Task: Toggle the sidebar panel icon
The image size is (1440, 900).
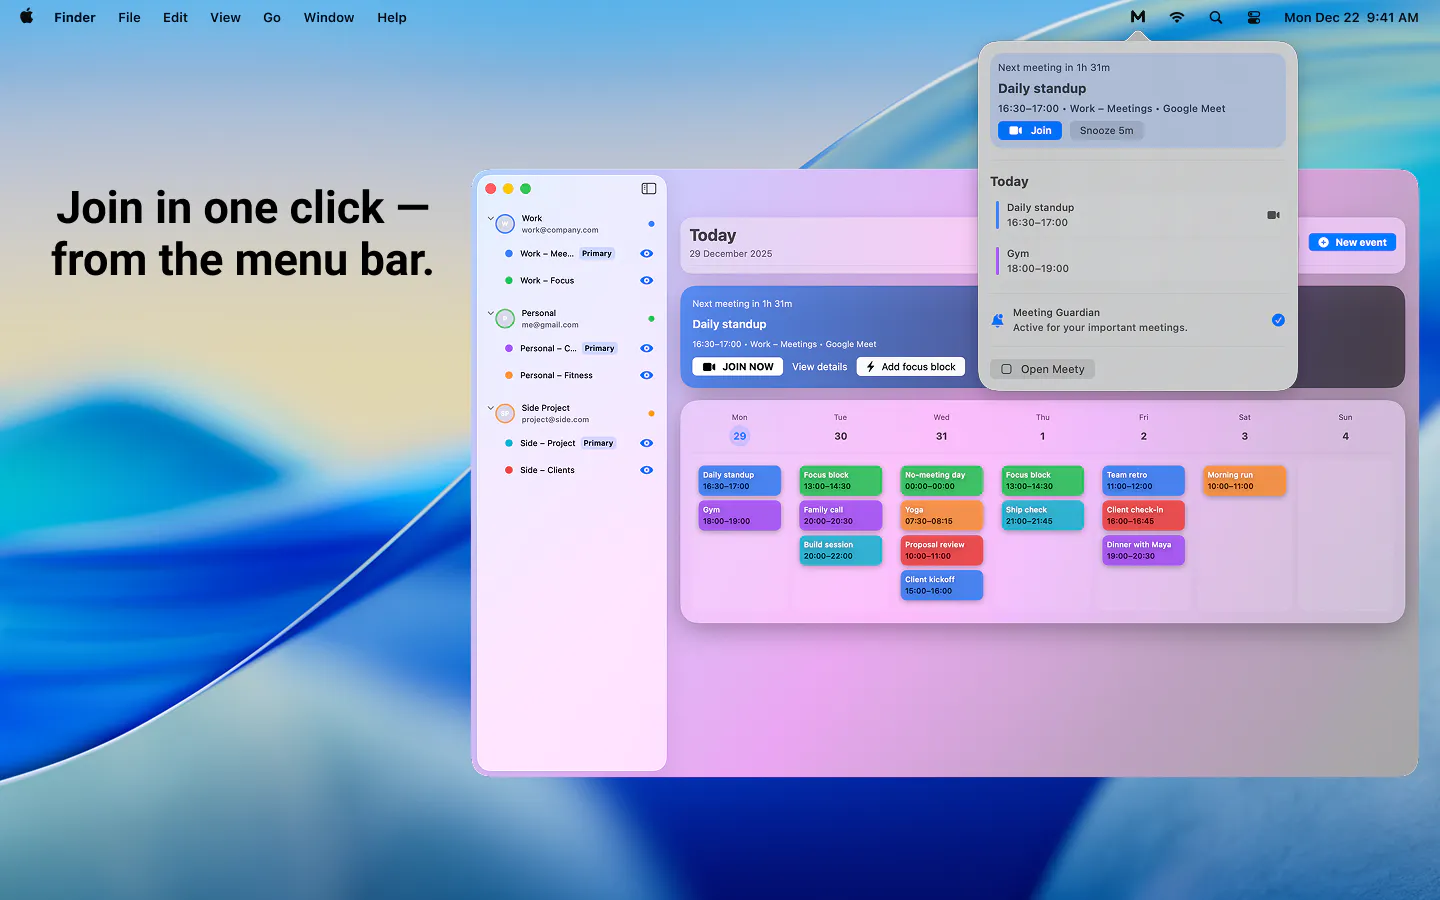Action: pyautogui.click(x=648, y=189)
